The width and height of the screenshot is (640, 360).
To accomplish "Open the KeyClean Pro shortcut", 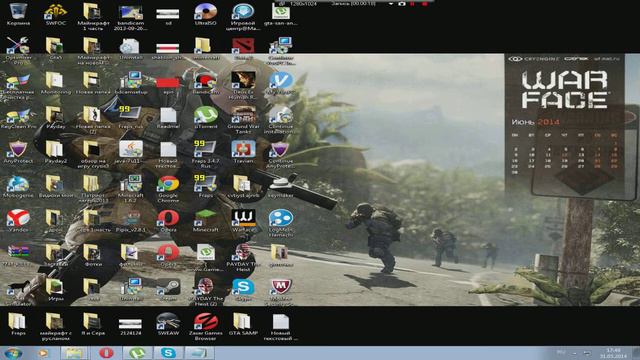I will tap(18, 118).
